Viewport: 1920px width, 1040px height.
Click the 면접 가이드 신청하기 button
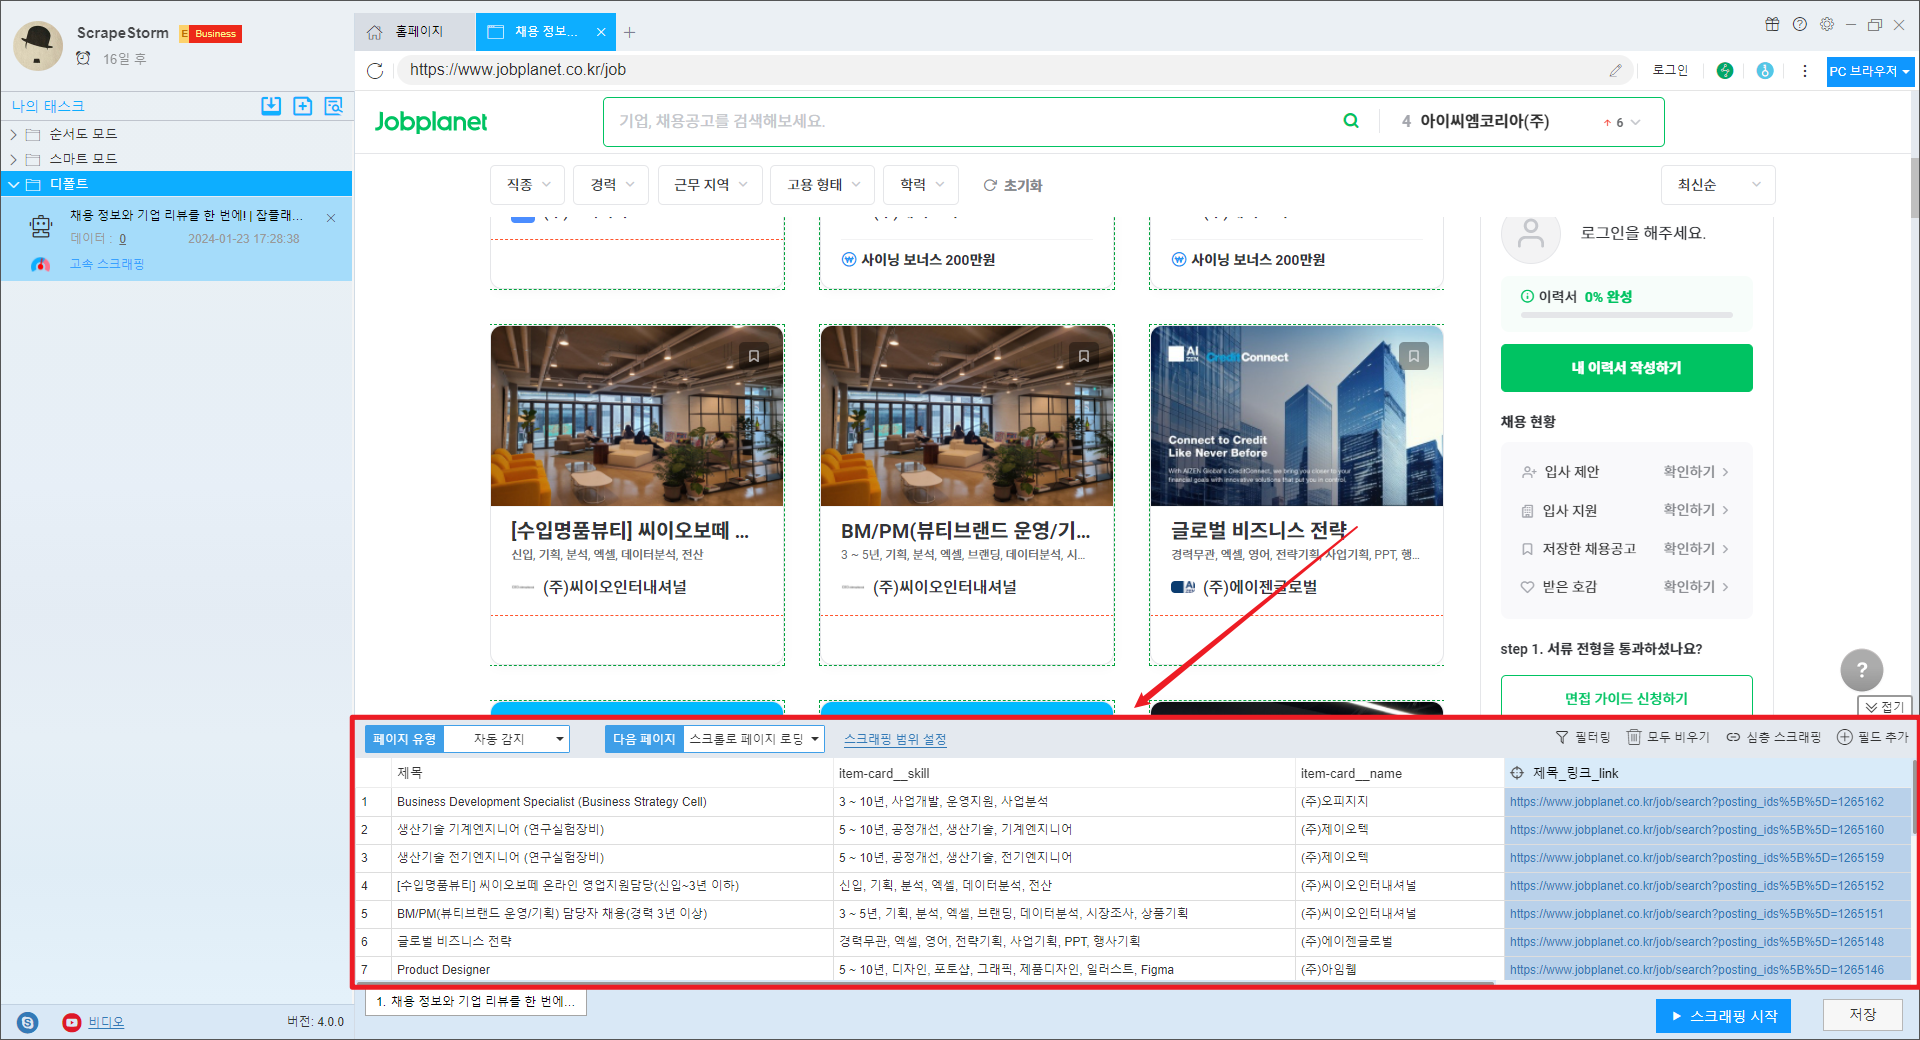pos(1626,697)
